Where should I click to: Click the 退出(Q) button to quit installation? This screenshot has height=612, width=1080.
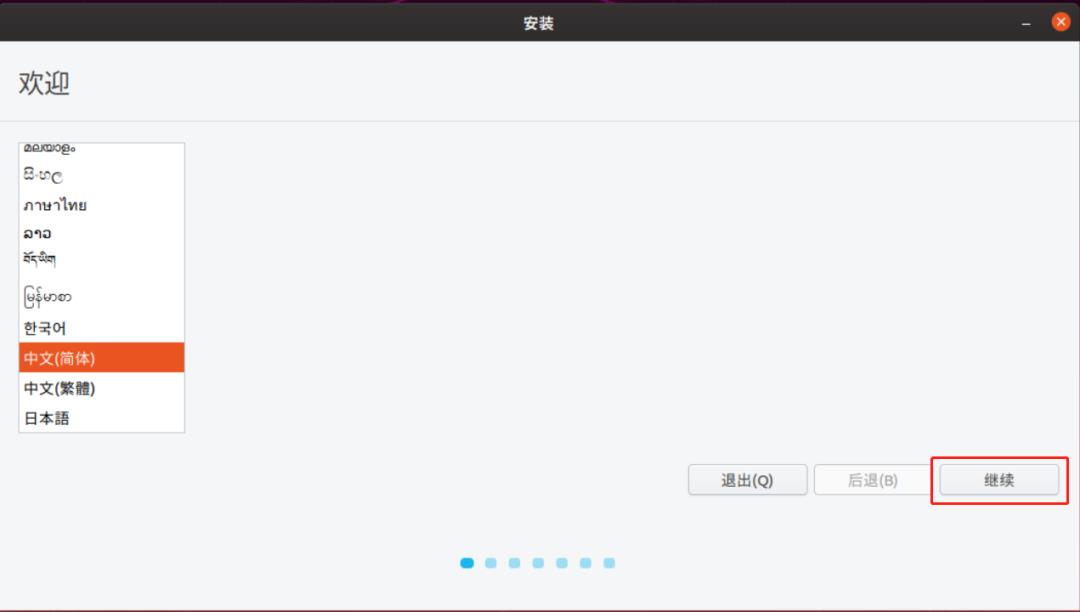coord(747,480)
